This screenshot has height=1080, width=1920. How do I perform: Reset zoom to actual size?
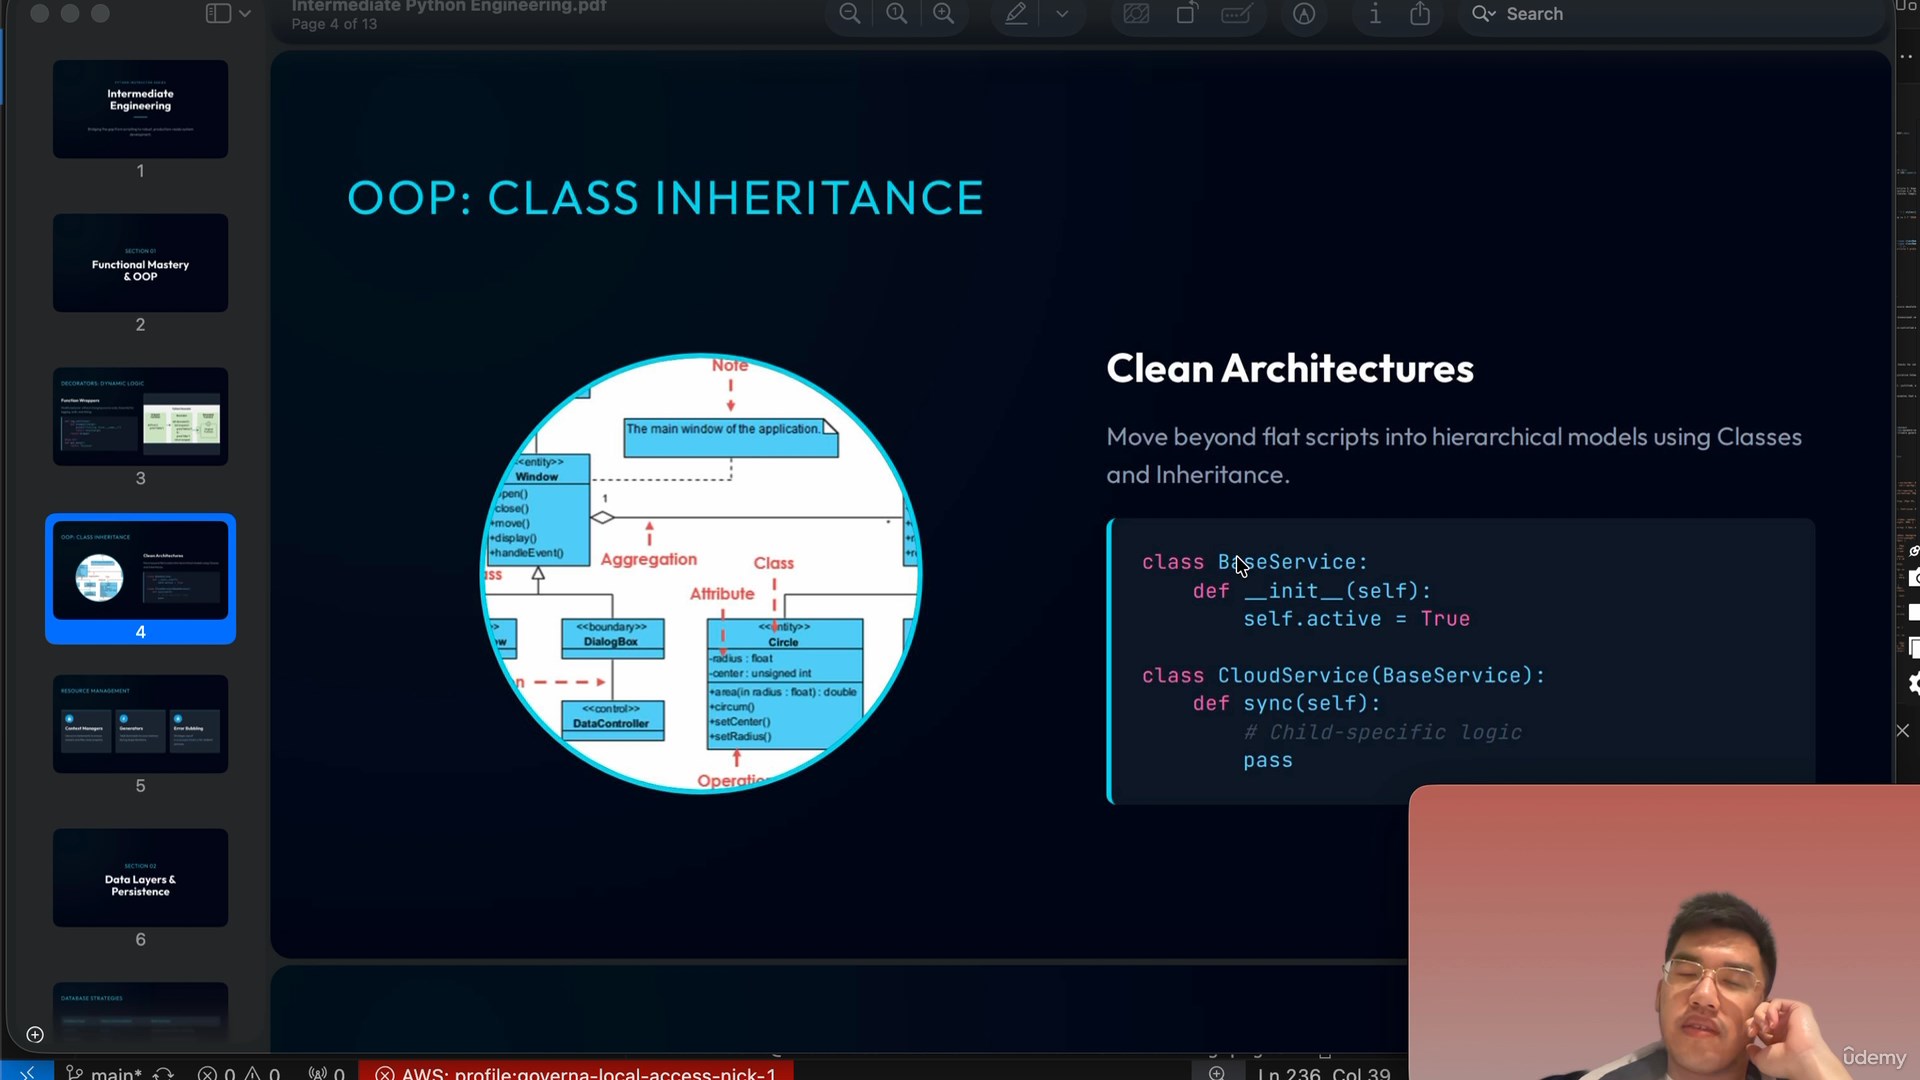pyautogui.click(x=897, y=14)
